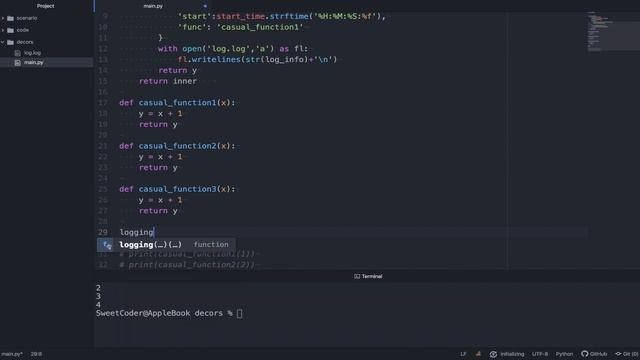Click the 'Initializing' status text

click(x=512, y=354)
